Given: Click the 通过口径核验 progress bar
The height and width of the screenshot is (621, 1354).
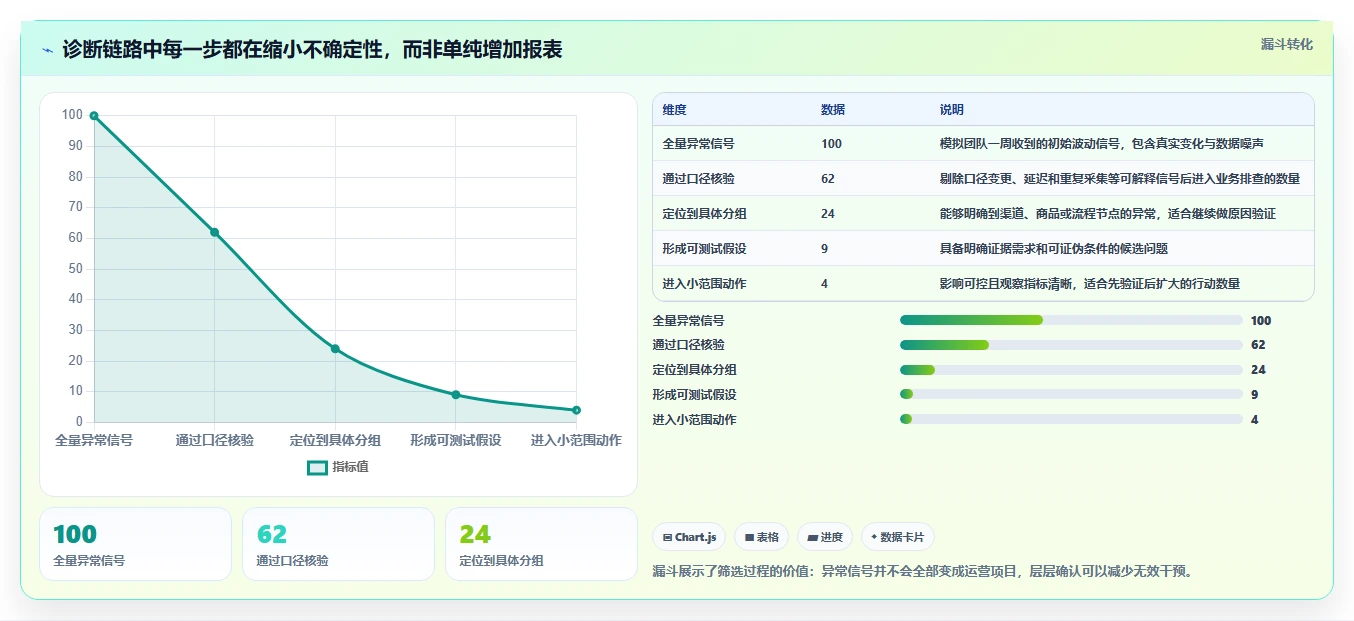Looking at the screenshot, I should click(1071, 345).
